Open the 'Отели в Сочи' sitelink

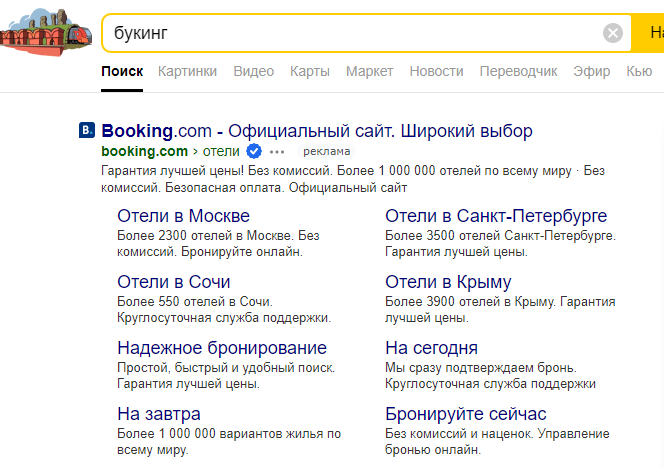coord(174,282)
